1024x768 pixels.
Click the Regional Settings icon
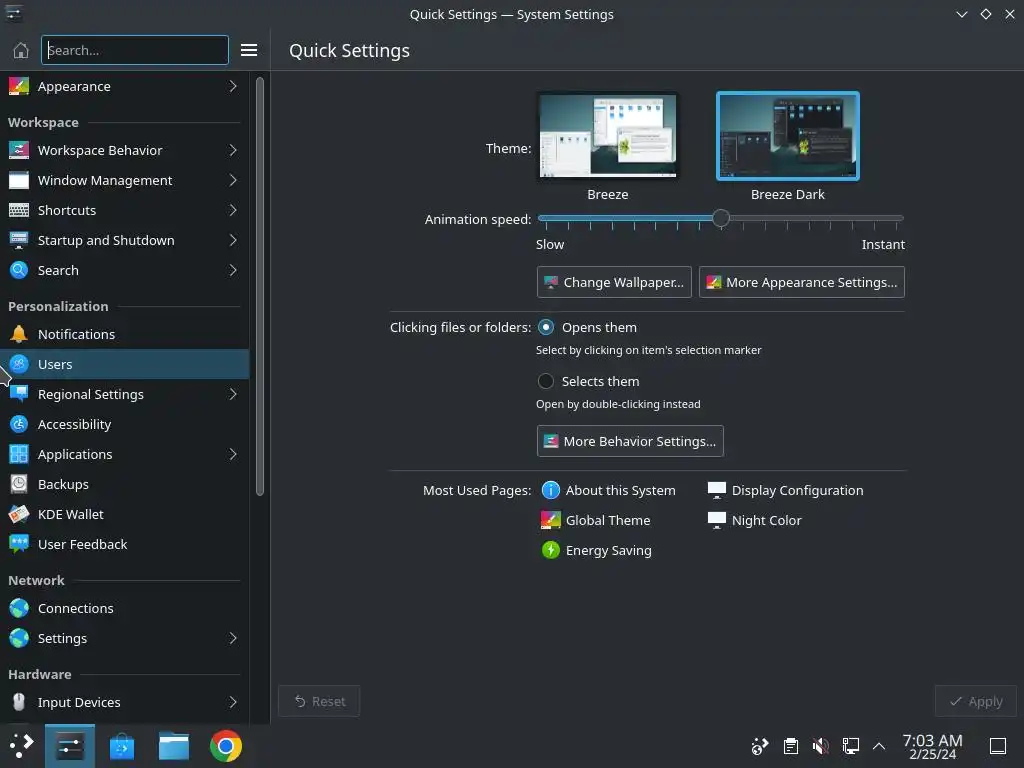pos(19,394)
